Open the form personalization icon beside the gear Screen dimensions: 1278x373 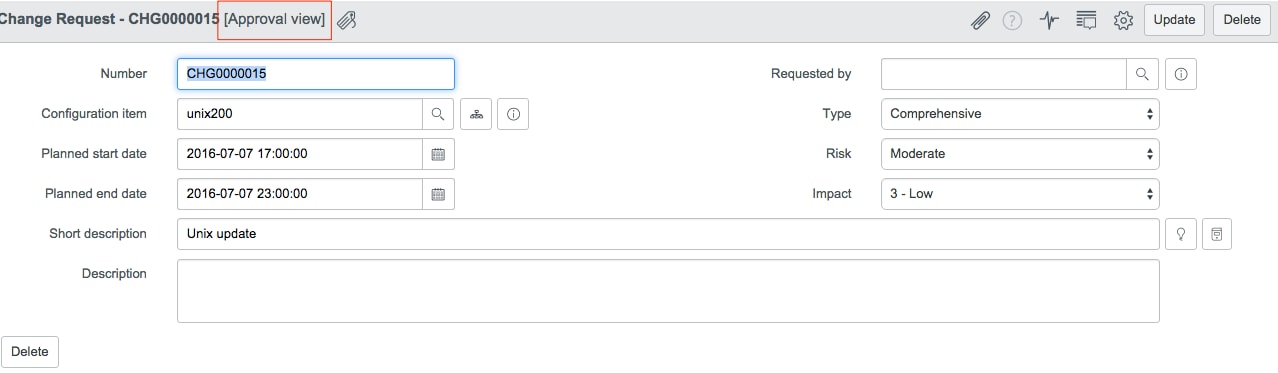tap(1086, 20)
